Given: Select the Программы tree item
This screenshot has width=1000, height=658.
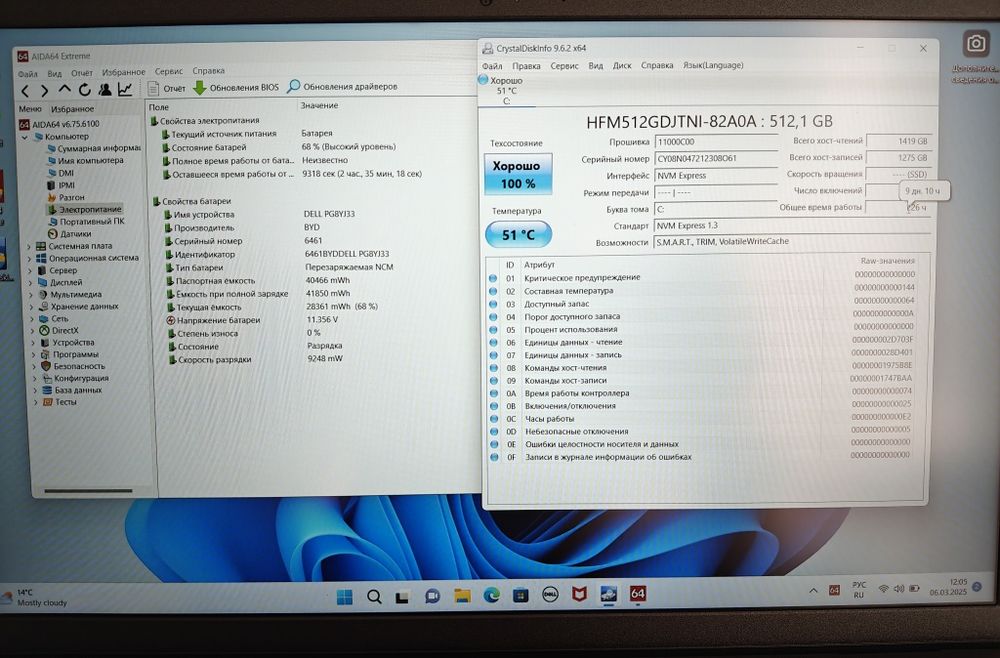Looking at the screenshot, I should tap(70, 355).
